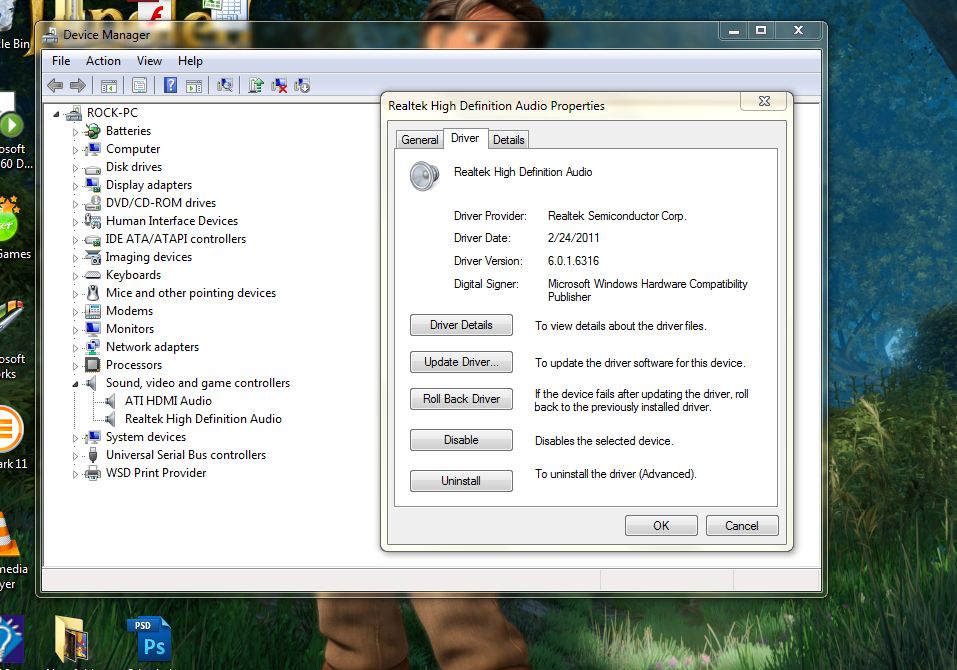Select the pictures folder icon on desktop
This screenshot has height=670, width=957.
pos(71,639)
